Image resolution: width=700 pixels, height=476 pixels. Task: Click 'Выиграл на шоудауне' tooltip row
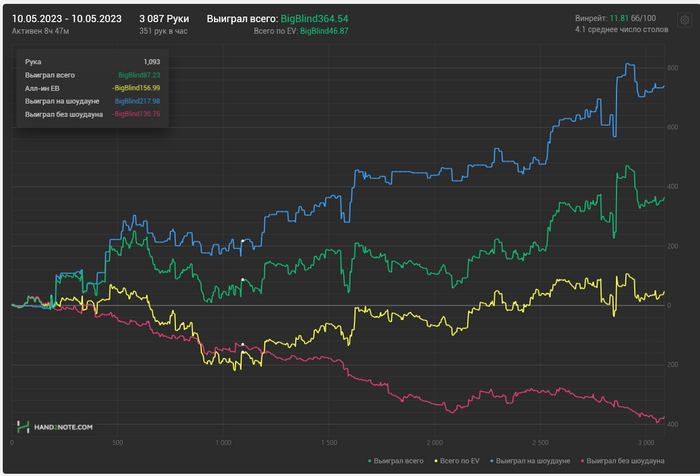pos(92,101)
